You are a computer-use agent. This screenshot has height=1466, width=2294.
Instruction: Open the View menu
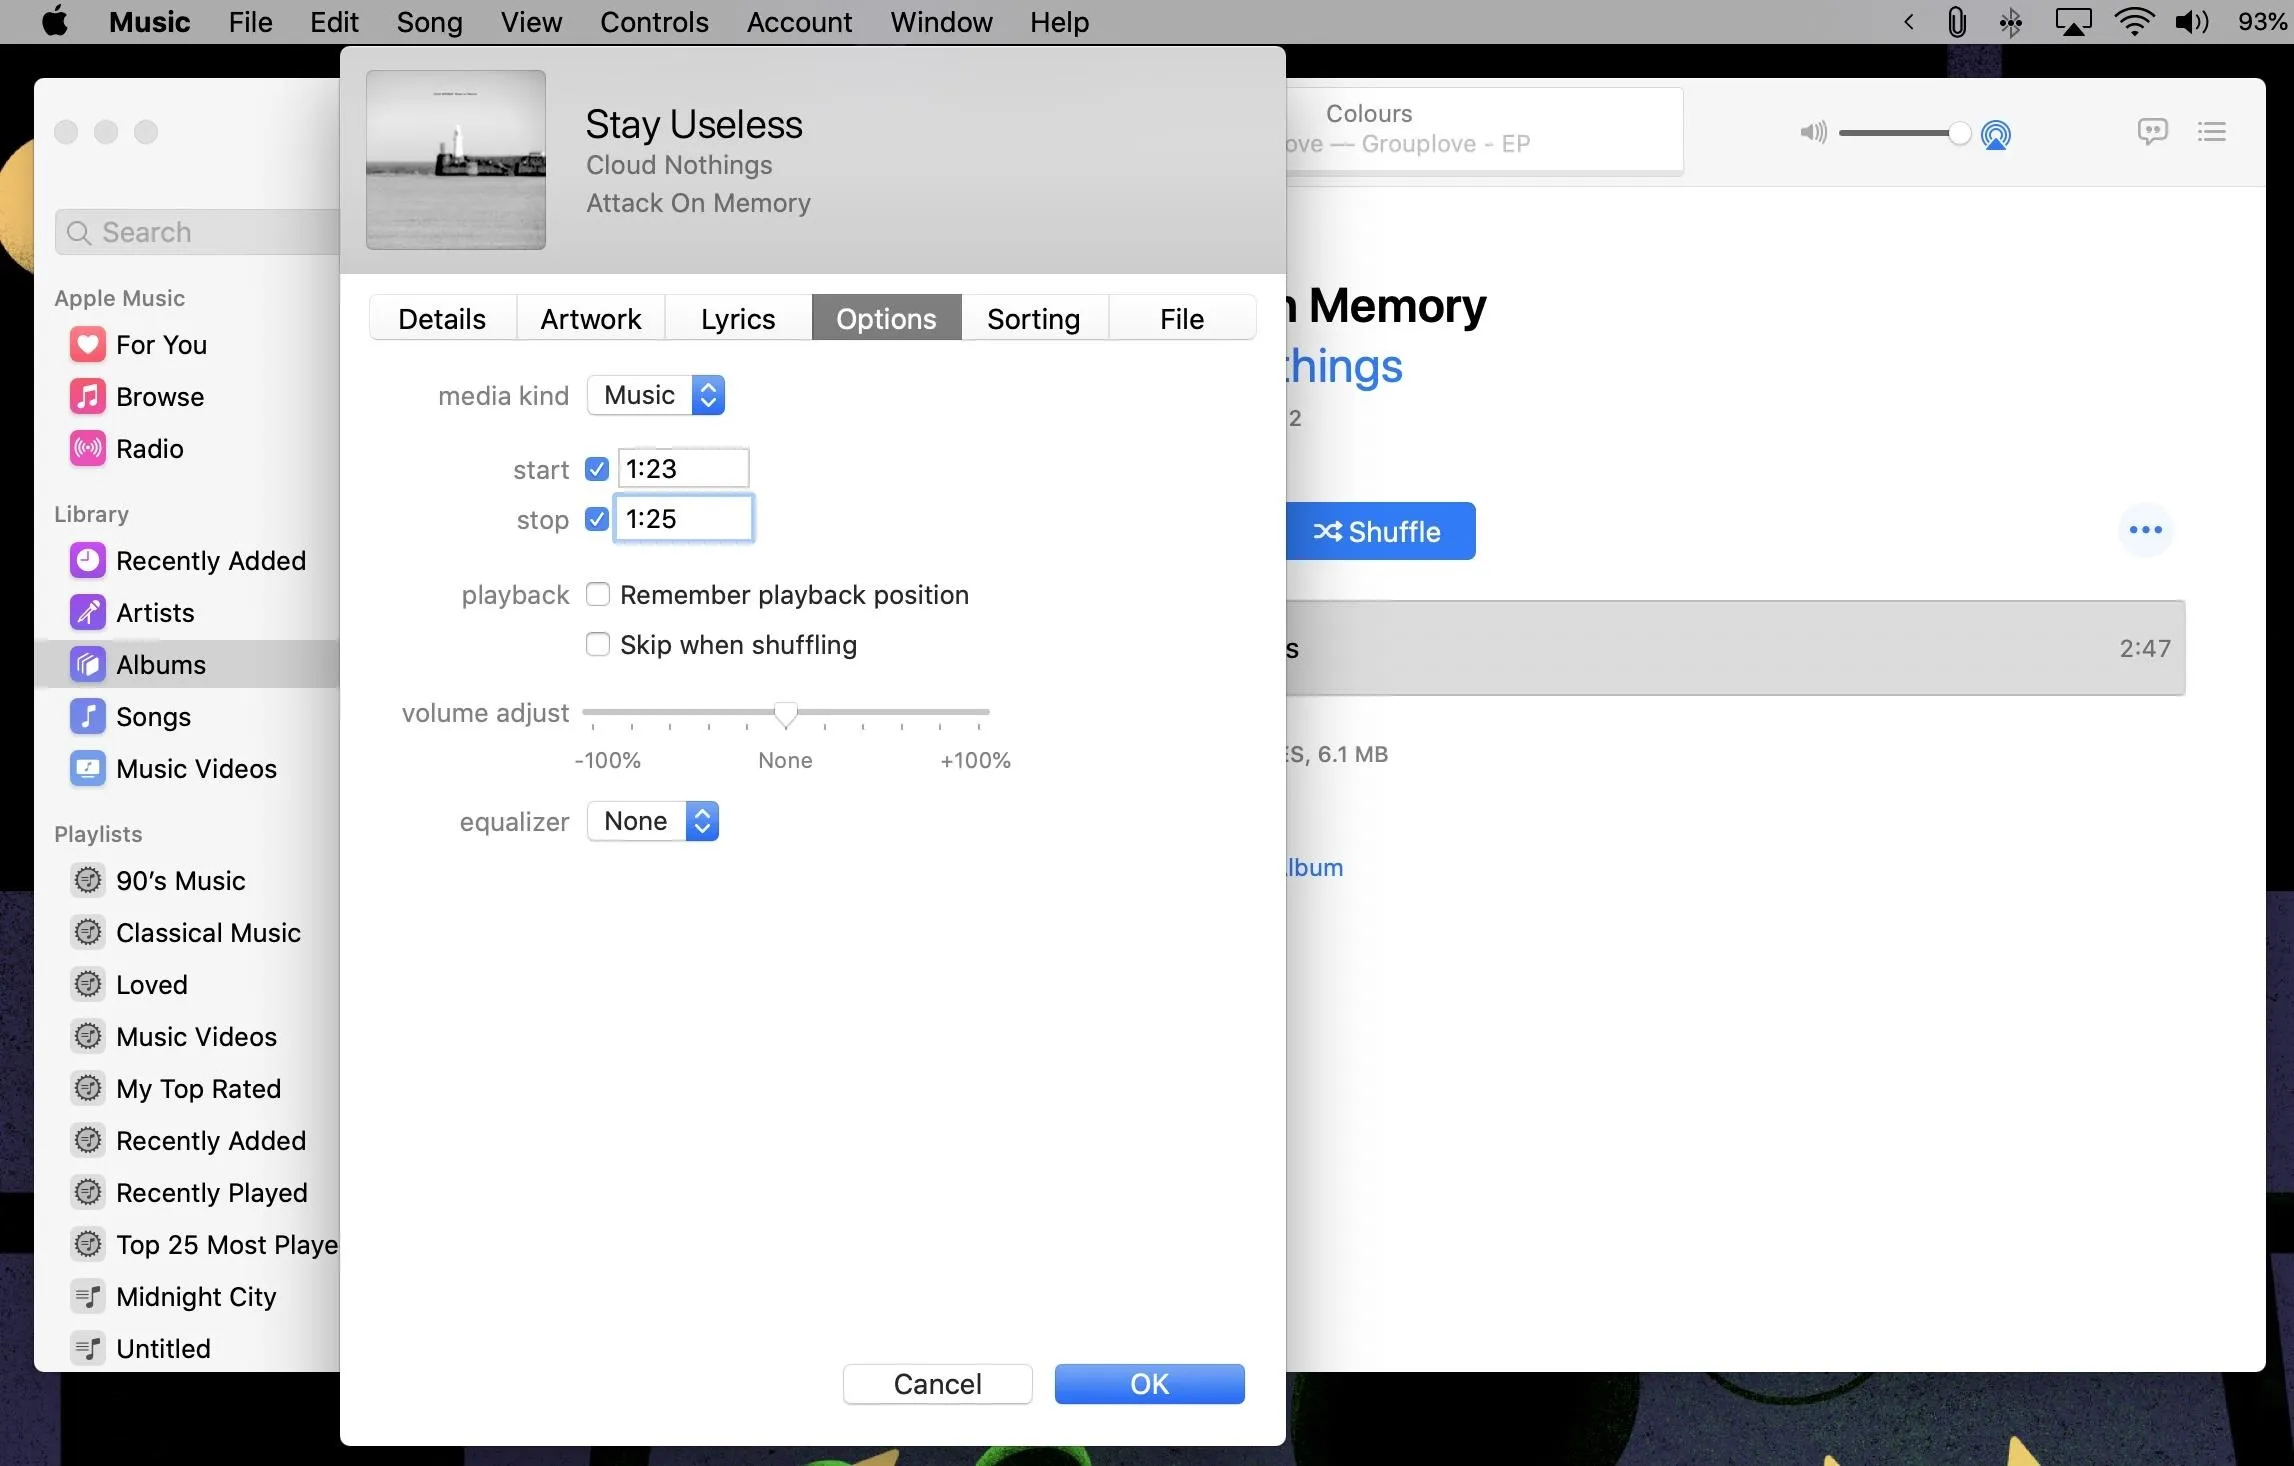(531, 22)
